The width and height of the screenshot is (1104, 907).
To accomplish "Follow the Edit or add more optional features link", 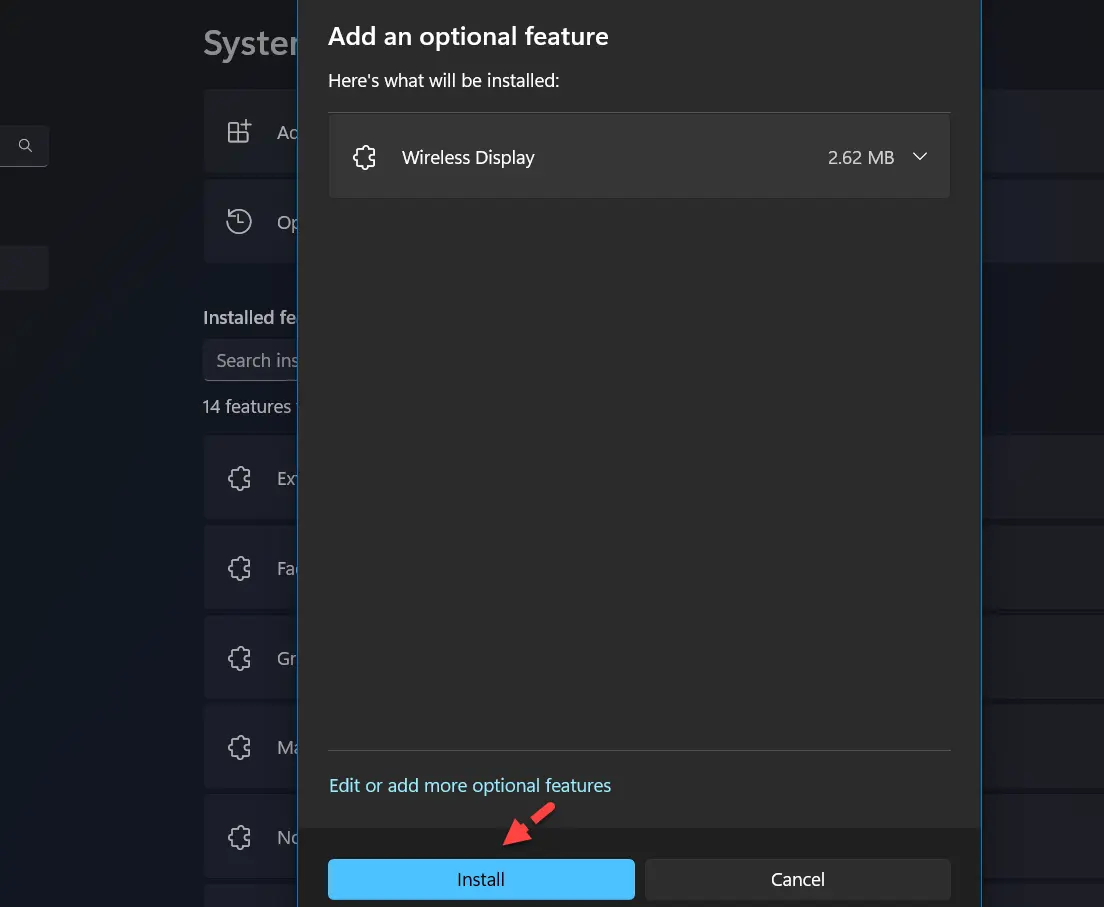I will point(470,785).
